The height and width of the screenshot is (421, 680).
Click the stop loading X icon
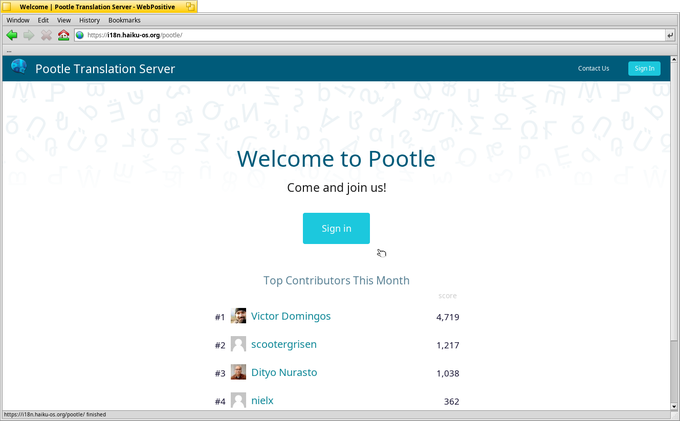(46, 35)
